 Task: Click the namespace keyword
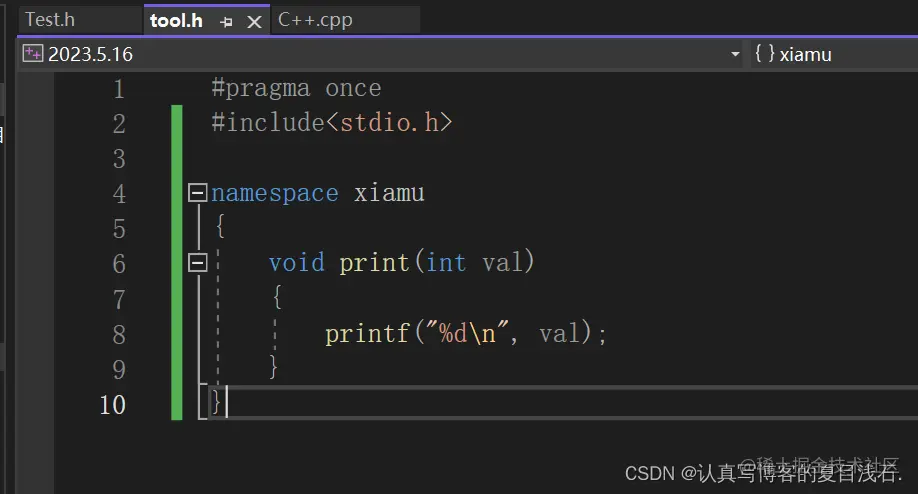275,193
